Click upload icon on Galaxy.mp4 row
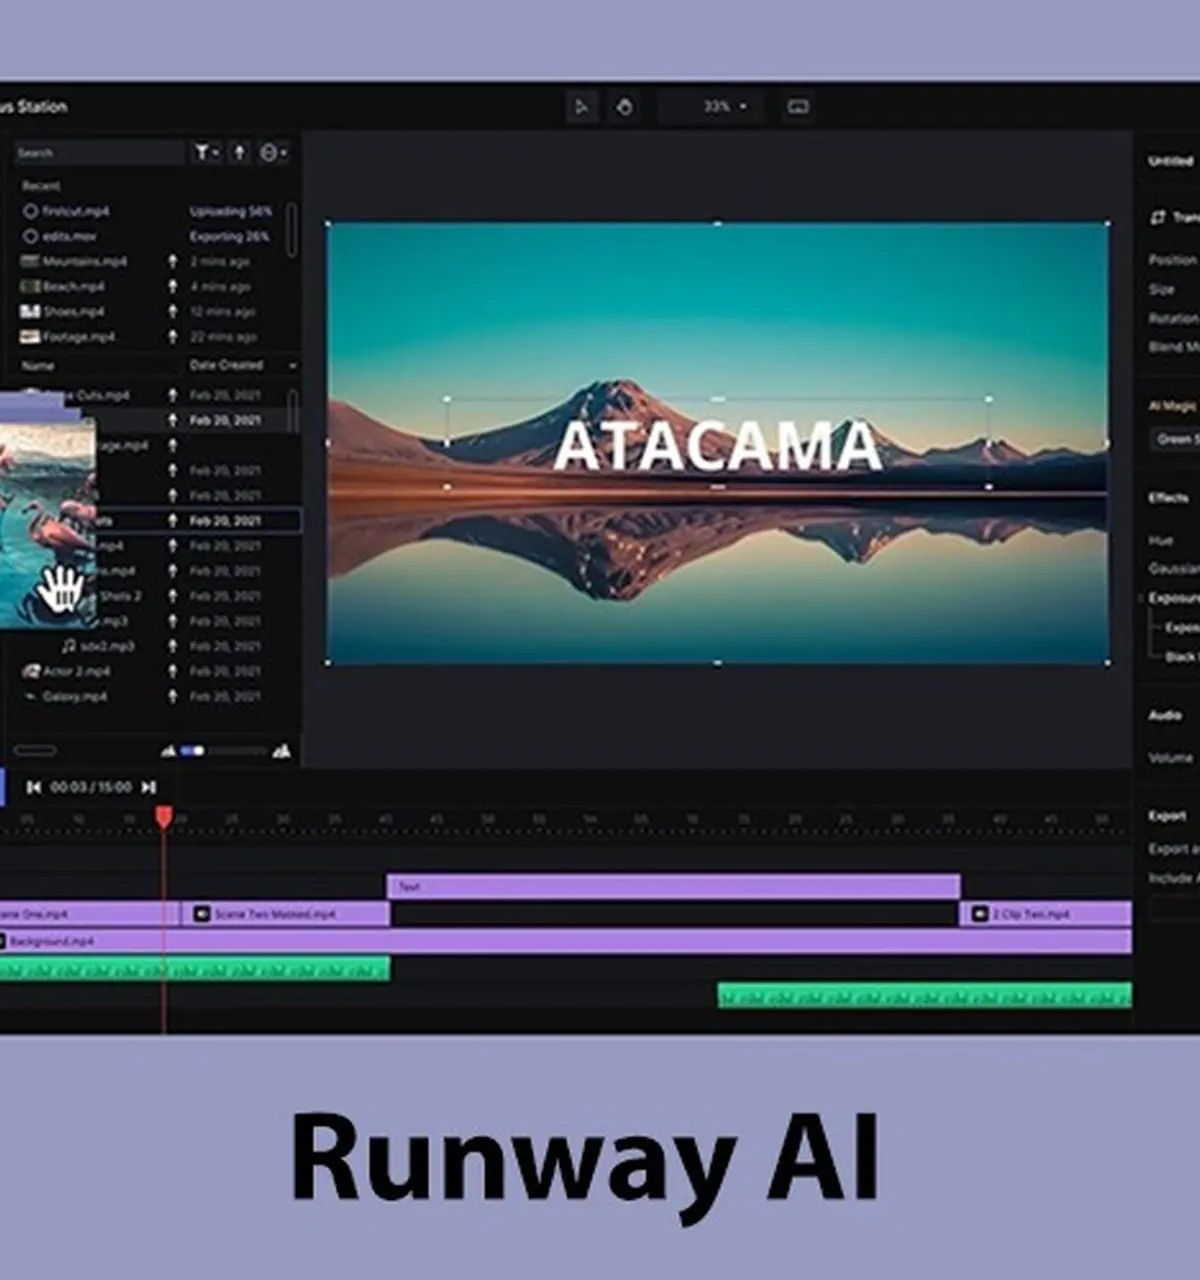This screenshot has width=1200, height=1280. 172,696
